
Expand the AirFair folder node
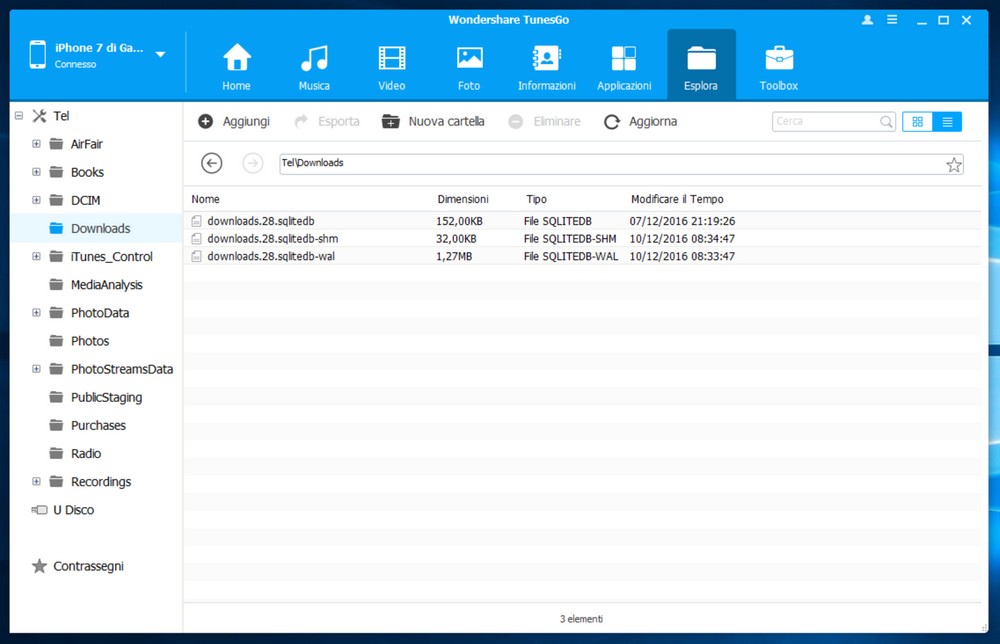click(36, 144)
